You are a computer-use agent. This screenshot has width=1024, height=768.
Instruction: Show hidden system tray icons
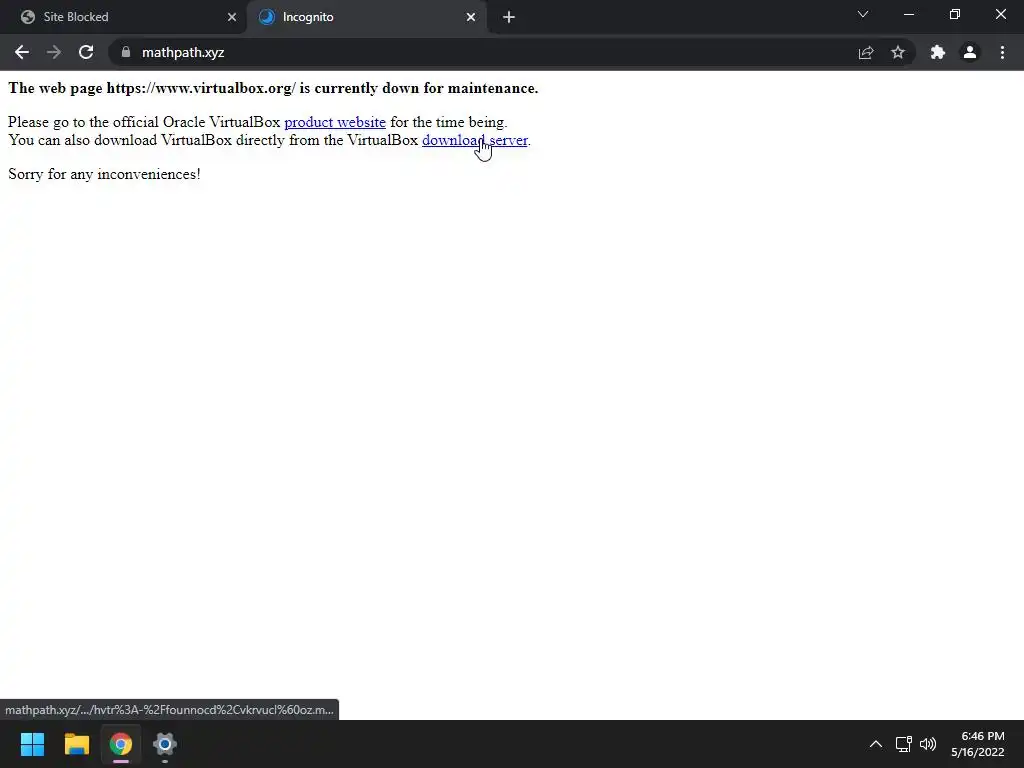(876, 744)
